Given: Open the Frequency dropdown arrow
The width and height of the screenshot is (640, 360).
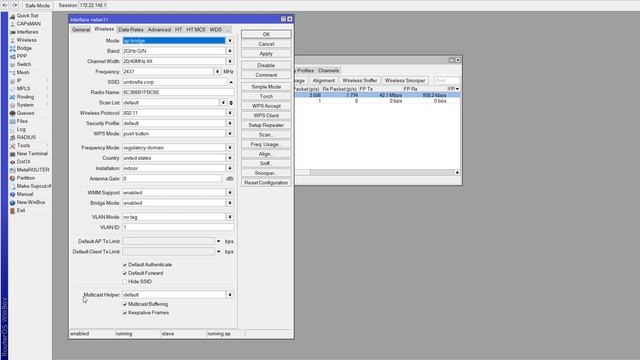Looking at the screenshot, I should coord(217,72).
